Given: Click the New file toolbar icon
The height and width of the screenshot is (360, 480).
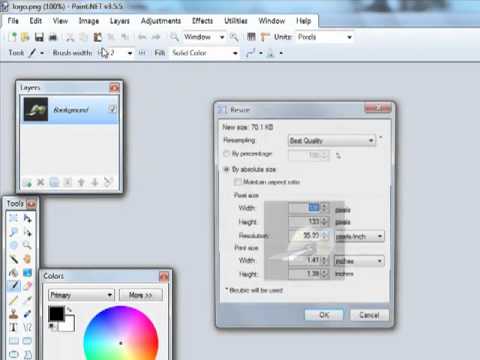Looking at the screenshot, I should 12,37.
